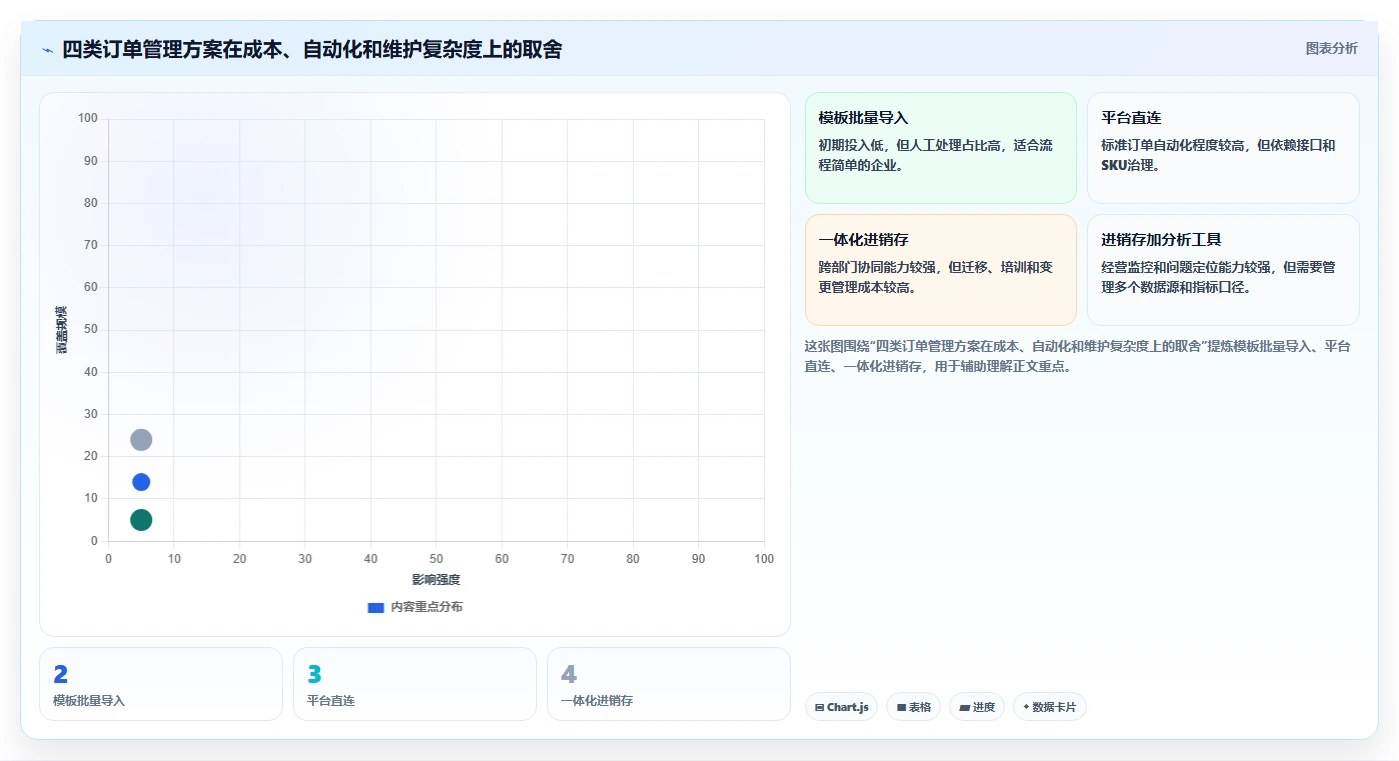This screenshot has width=1399, height=761.
Task: Toggle the 内容重点分布 legend entry
Action: (415, 607)
